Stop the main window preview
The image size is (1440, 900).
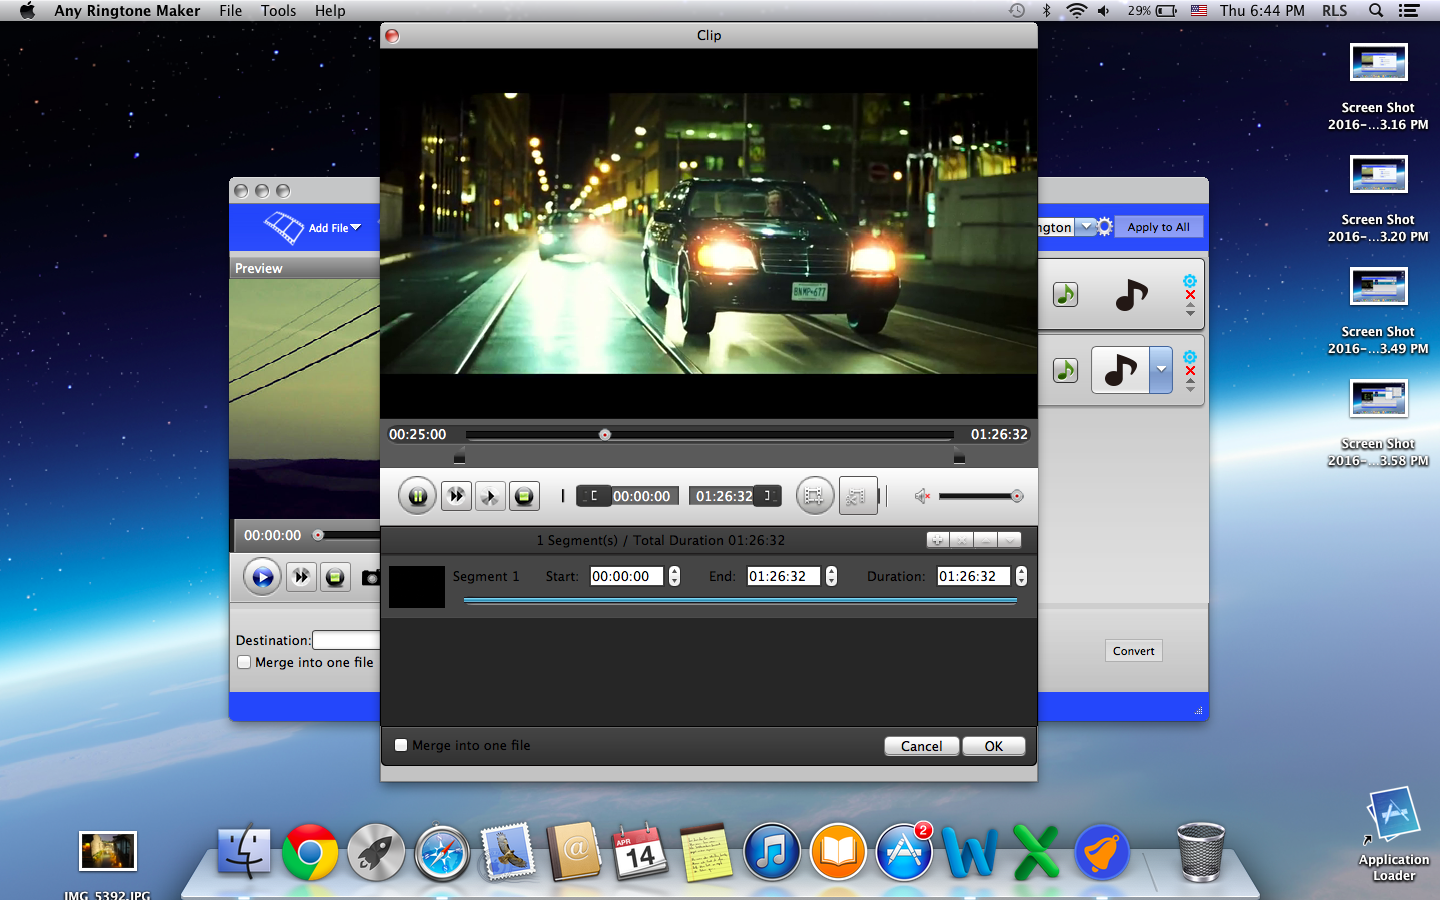(x=335, y=577)
